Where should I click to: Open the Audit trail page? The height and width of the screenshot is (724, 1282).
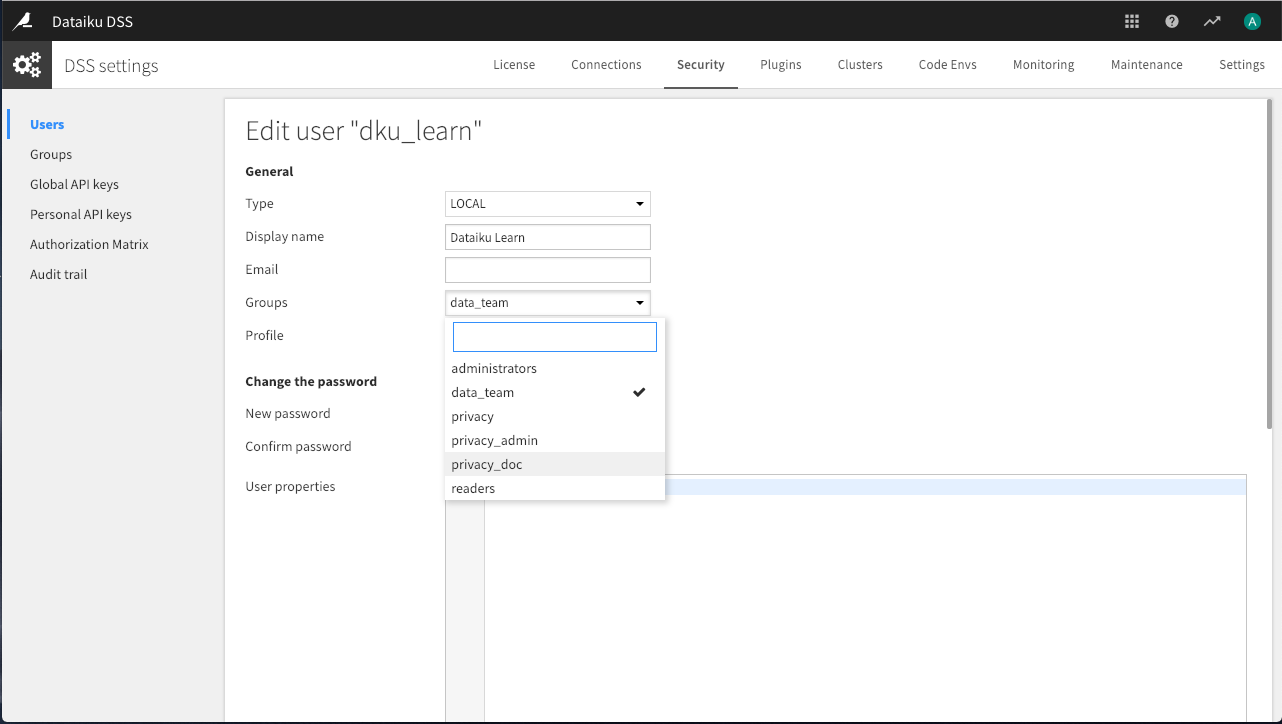[58, 275]
